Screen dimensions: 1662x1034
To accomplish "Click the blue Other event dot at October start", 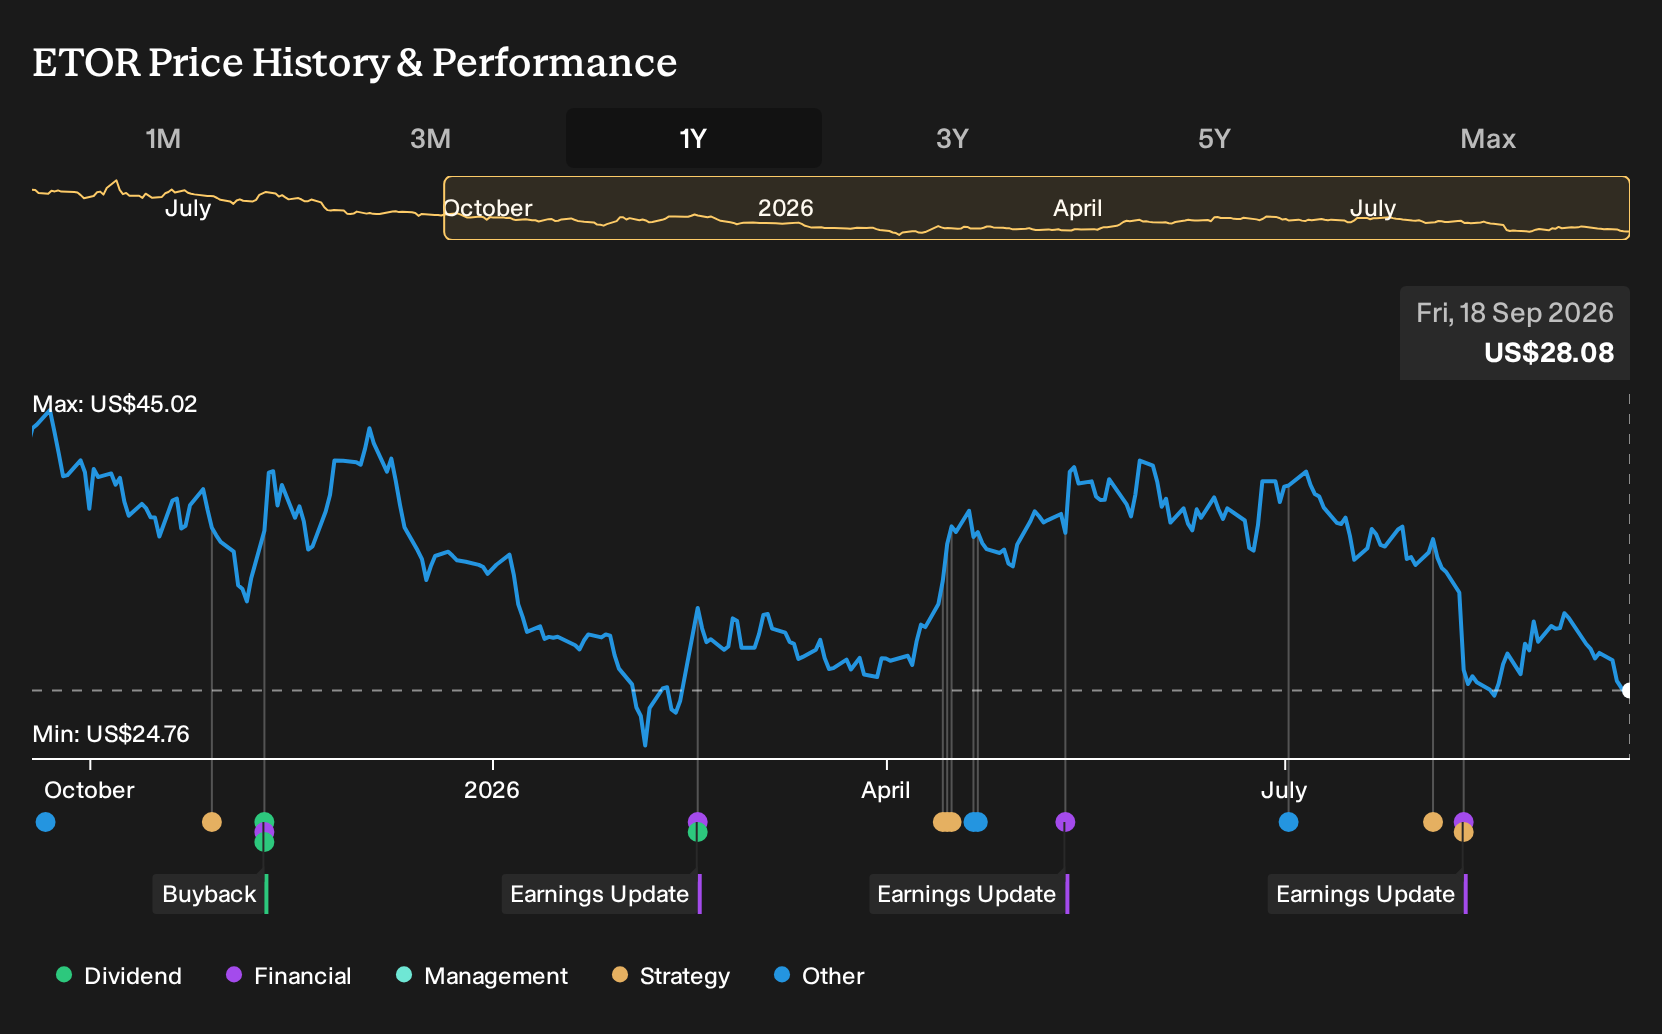I will (45, 822).
